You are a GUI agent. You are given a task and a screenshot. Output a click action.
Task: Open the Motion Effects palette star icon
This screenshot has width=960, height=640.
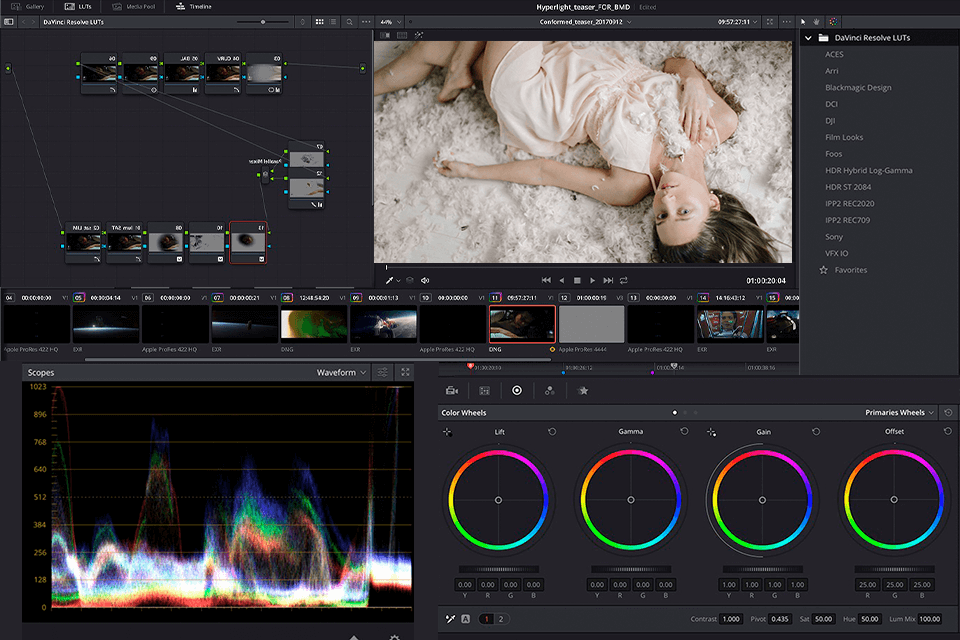point(583,390)
